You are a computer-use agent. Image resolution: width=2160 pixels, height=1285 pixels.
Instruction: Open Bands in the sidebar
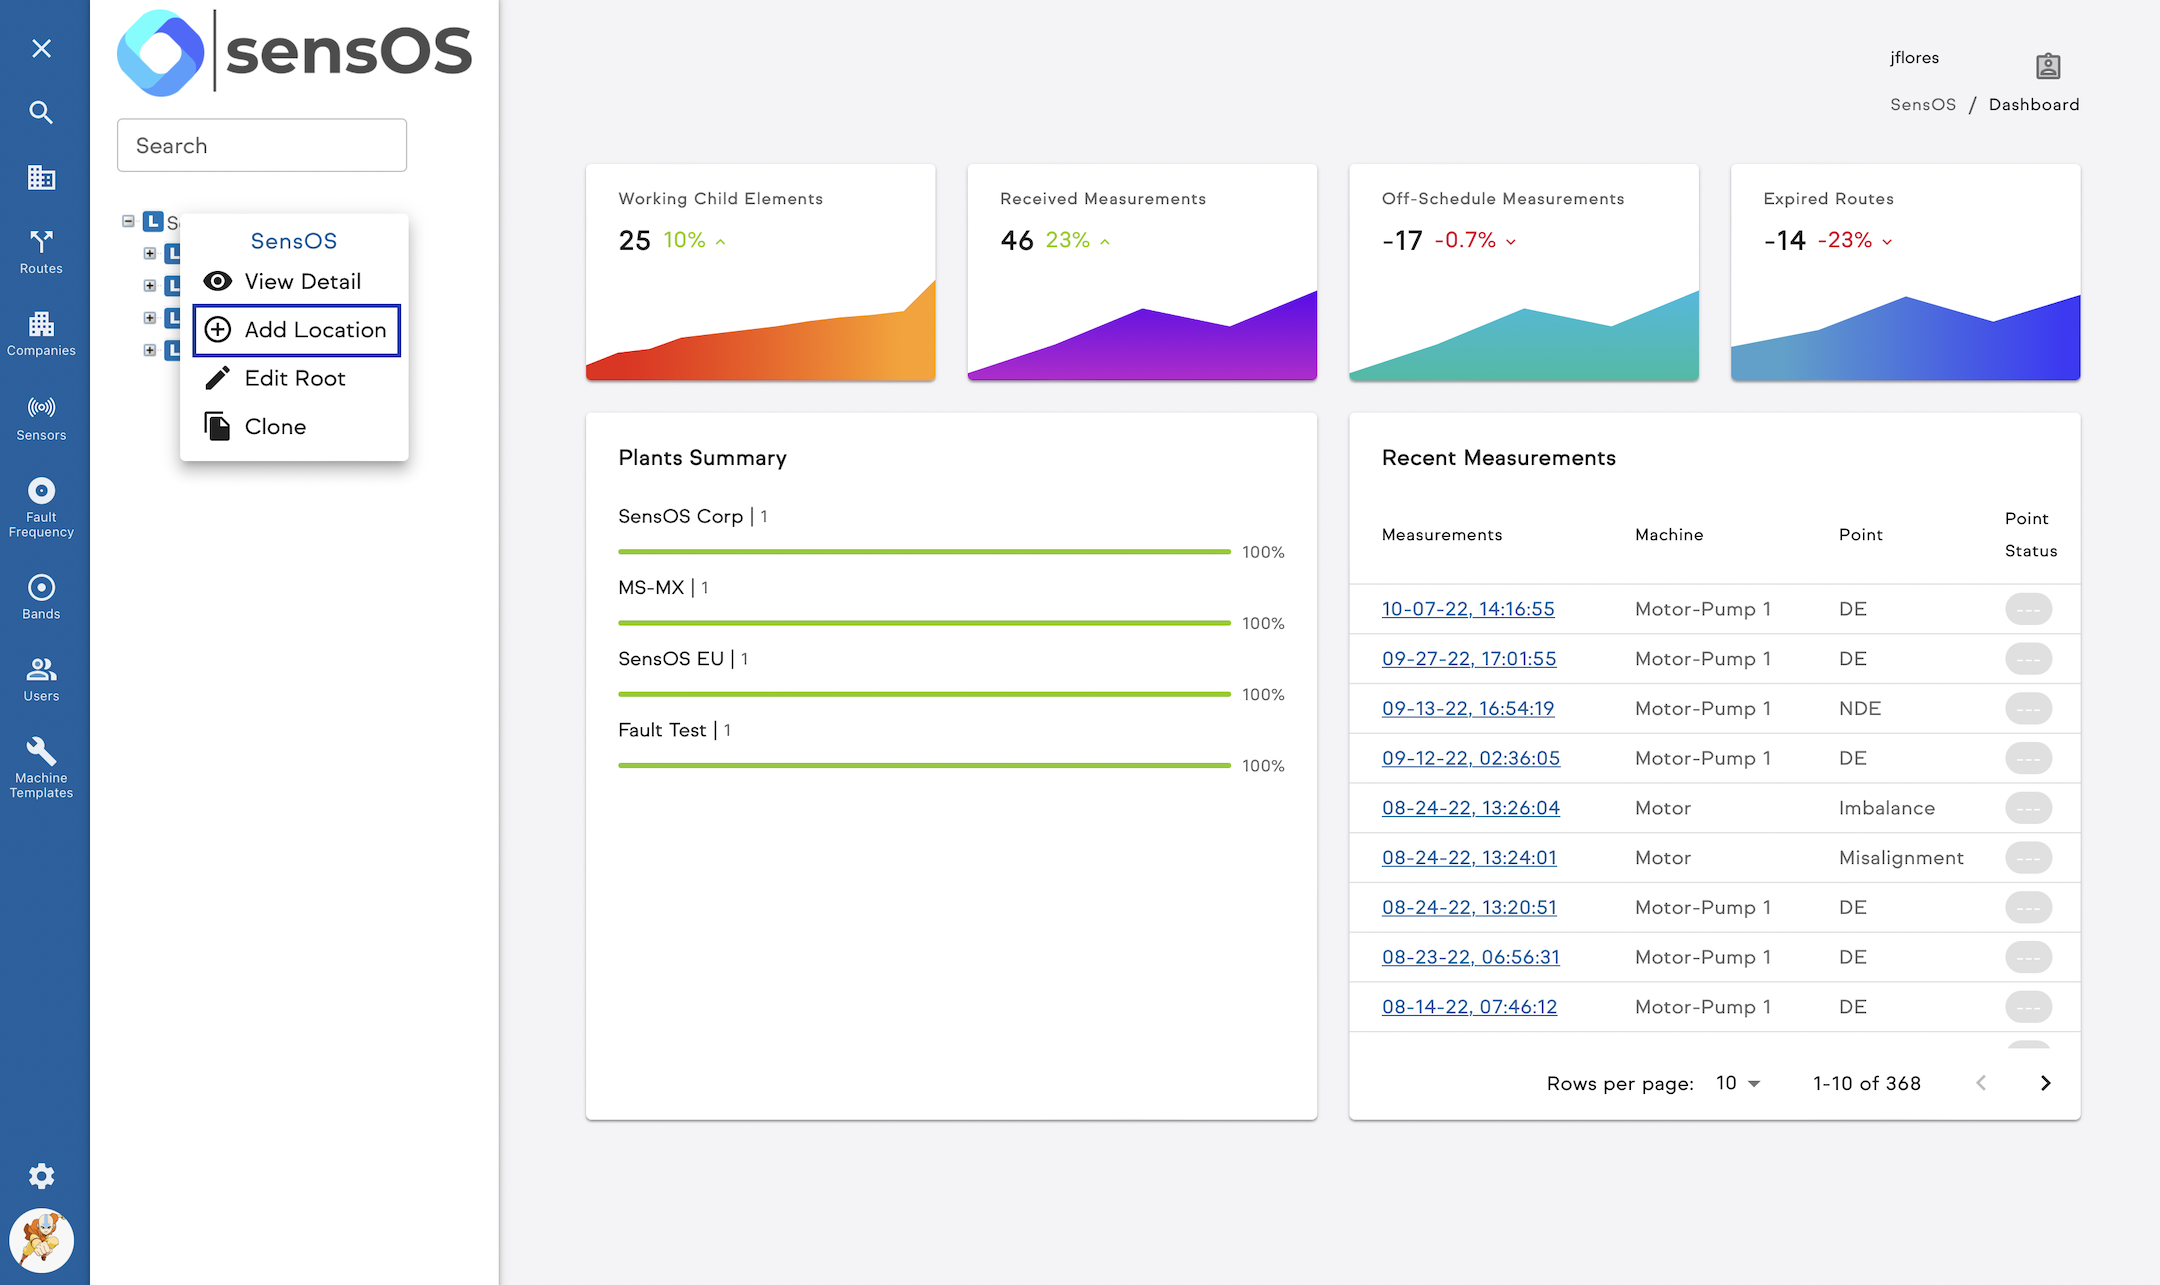[41, 597]
